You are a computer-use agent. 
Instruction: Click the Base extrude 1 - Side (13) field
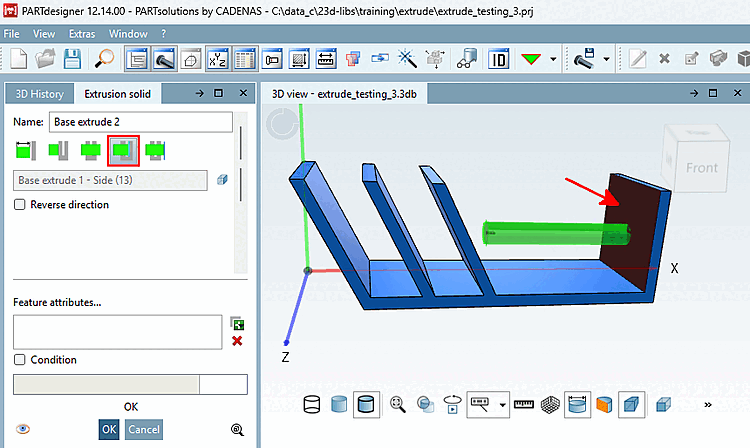click(110, 180)
